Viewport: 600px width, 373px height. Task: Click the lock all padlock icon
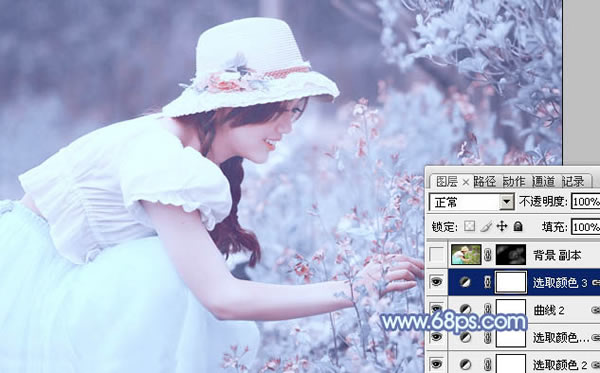518,226
